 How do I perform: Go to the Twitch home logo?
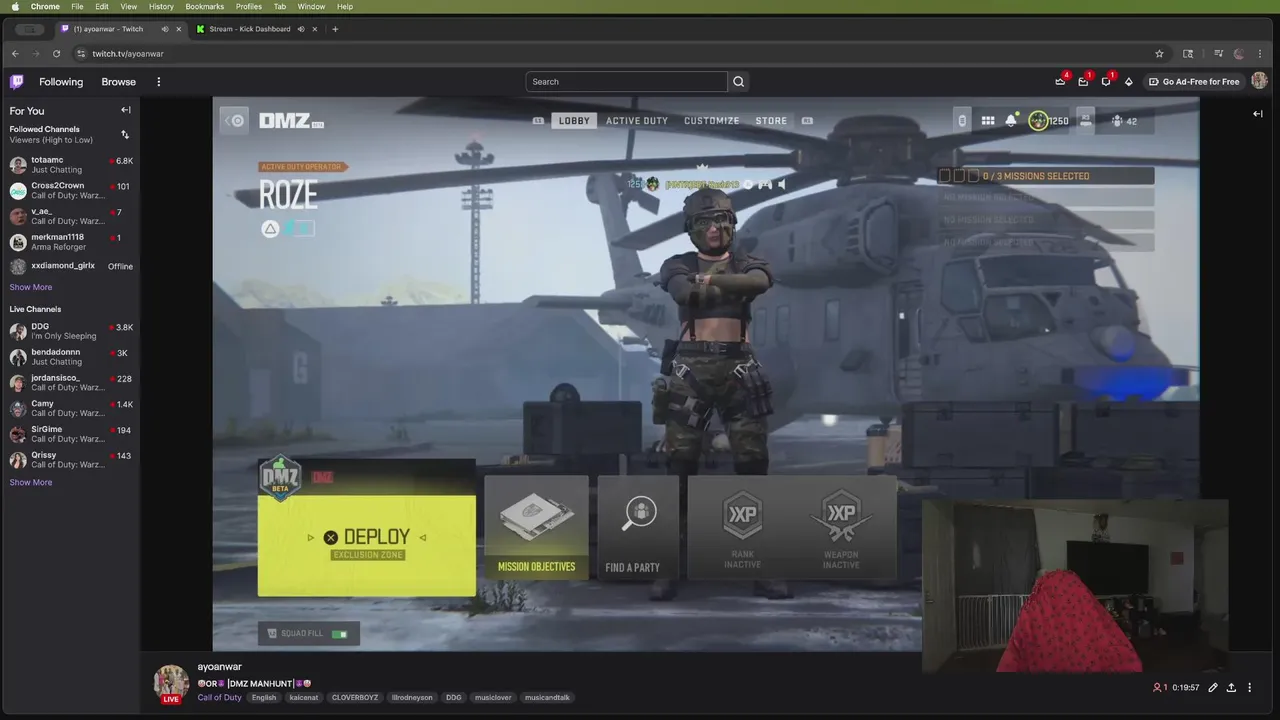point(16,82)
